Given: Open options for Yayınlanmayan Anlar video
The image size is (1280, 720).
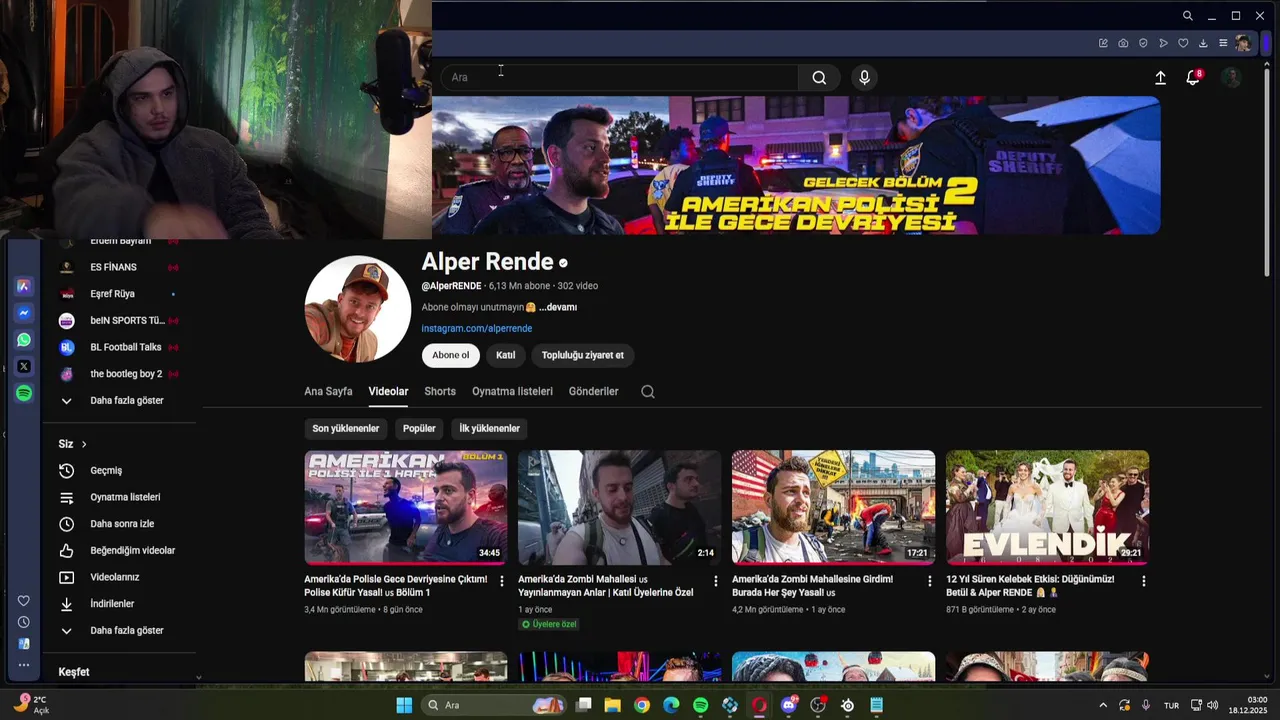Looking at the screenshot, I should point(716,581).
